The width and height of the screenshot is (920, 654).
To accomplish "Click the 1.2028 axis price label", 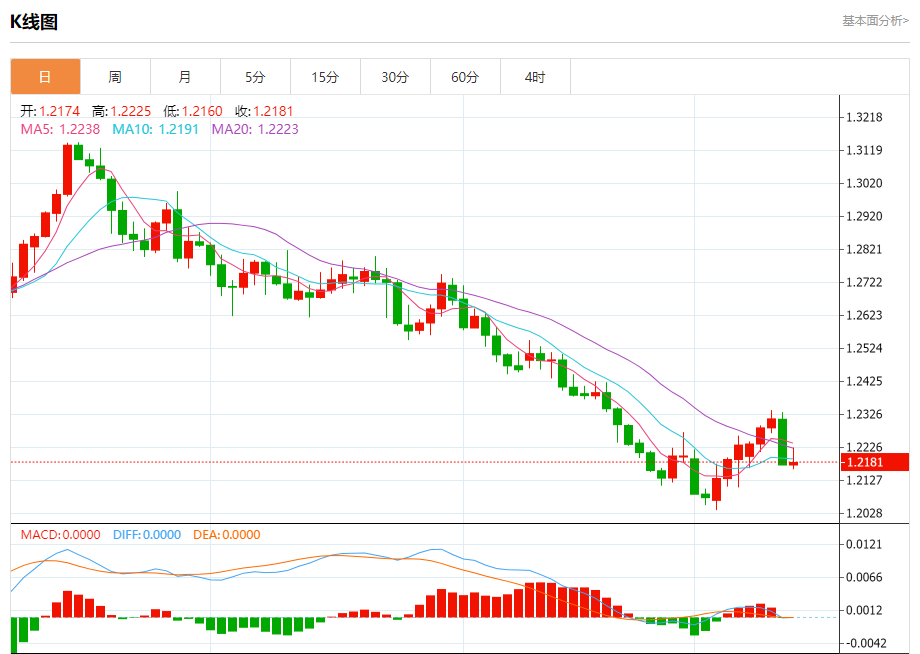I will pos(864,513).
